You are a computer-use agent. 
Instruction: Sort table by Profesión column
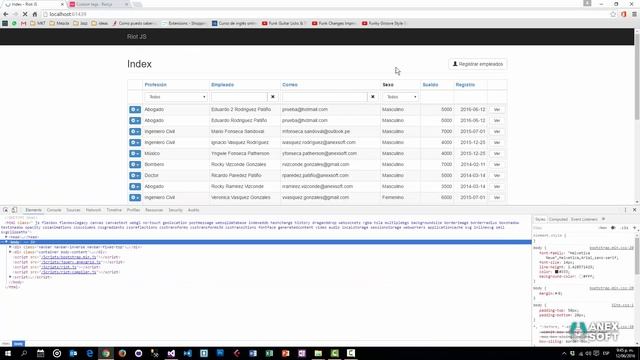[x=156, y=85]
